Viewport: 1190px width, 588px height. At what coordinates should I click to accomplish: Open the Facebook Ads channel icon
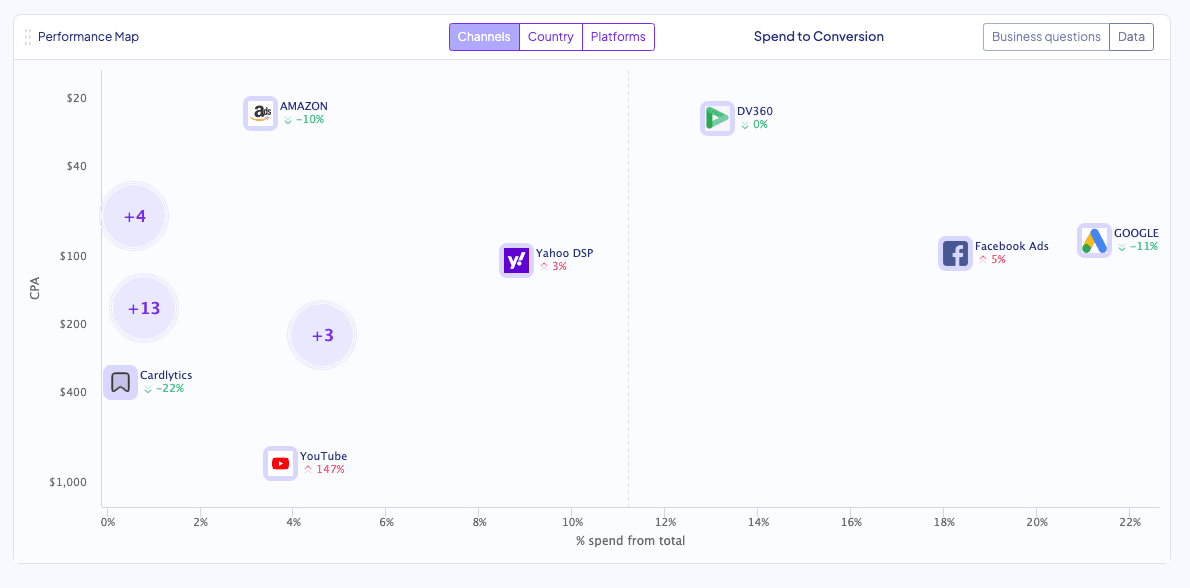[955, 254]
